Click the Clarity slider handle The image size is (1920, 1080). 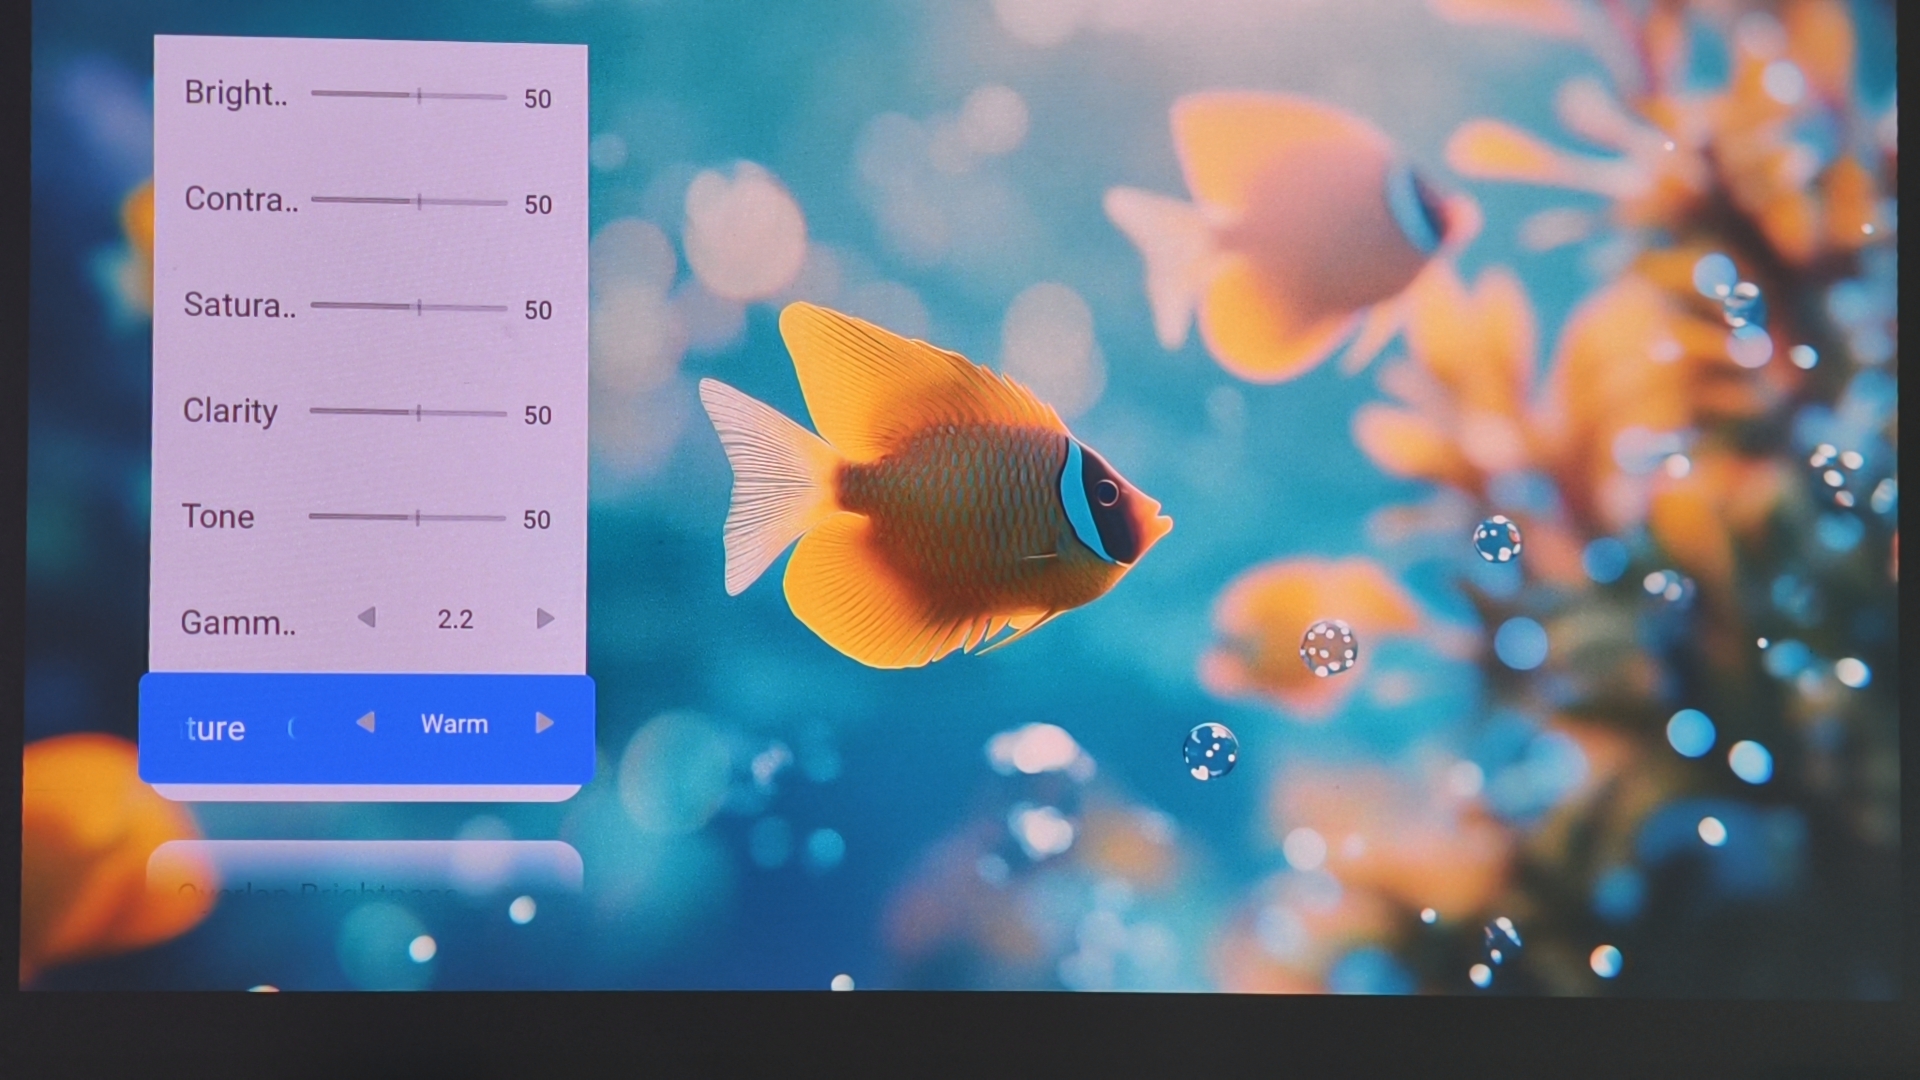tap(418, 412)
